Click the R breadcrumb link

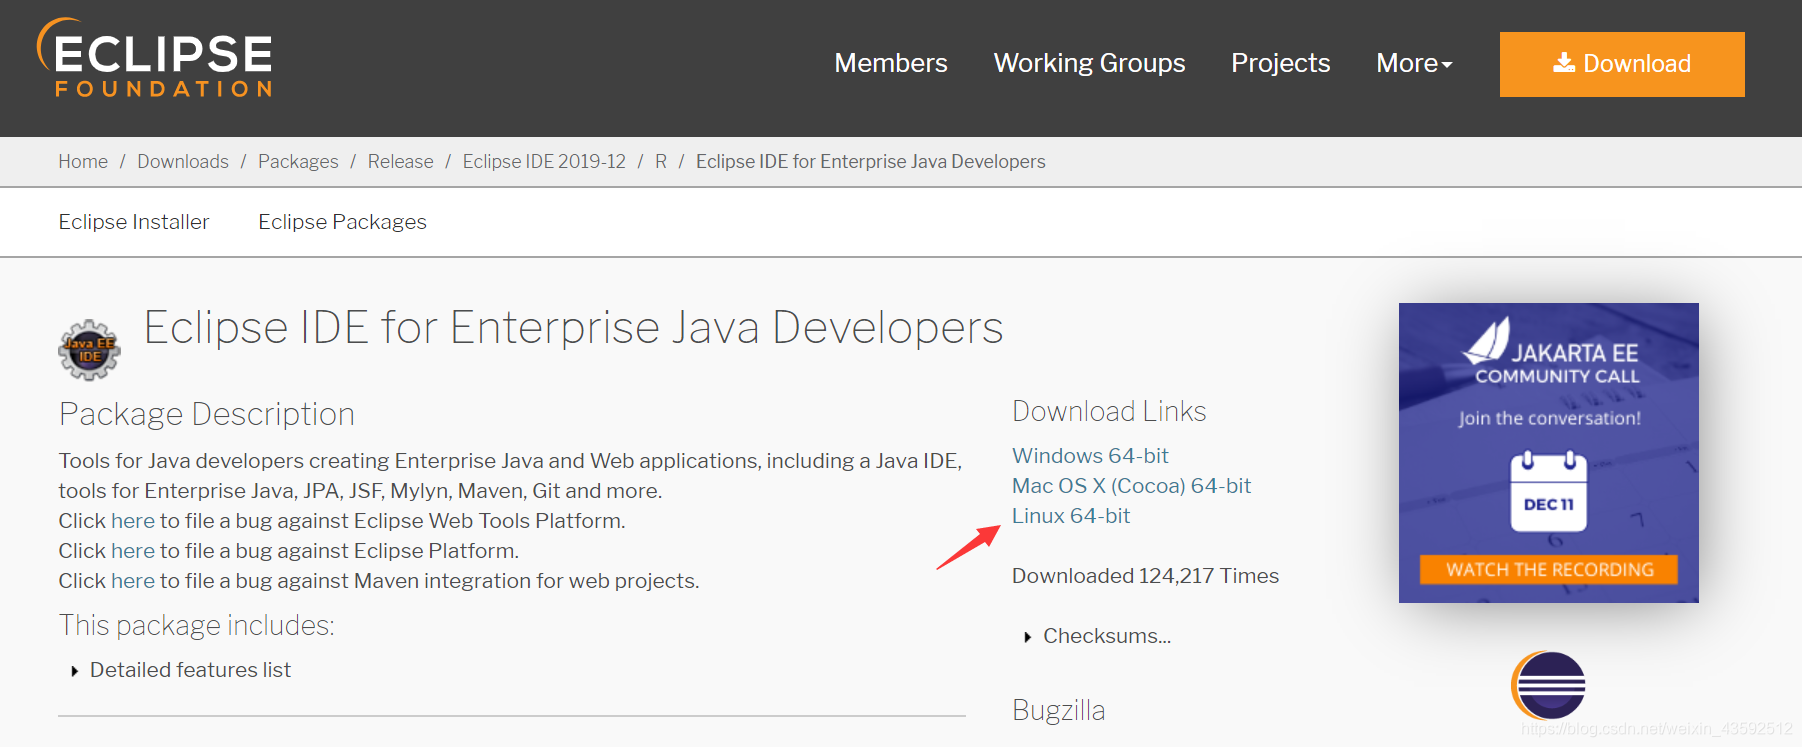[661, 162]
